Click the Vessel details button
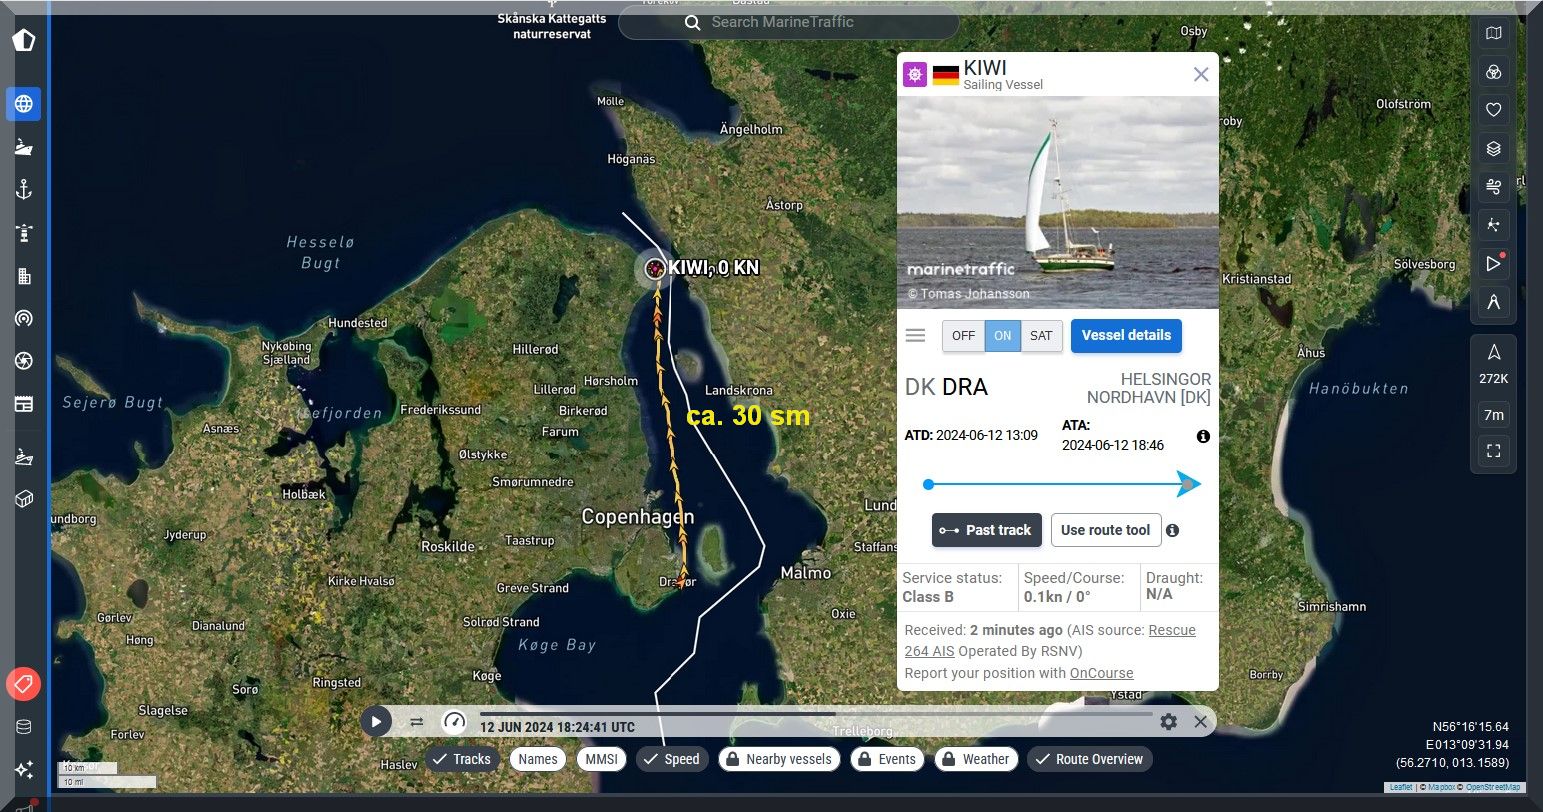Image resolution: width=1543 pixels, height=812 pixels. tap(1126, 336)
